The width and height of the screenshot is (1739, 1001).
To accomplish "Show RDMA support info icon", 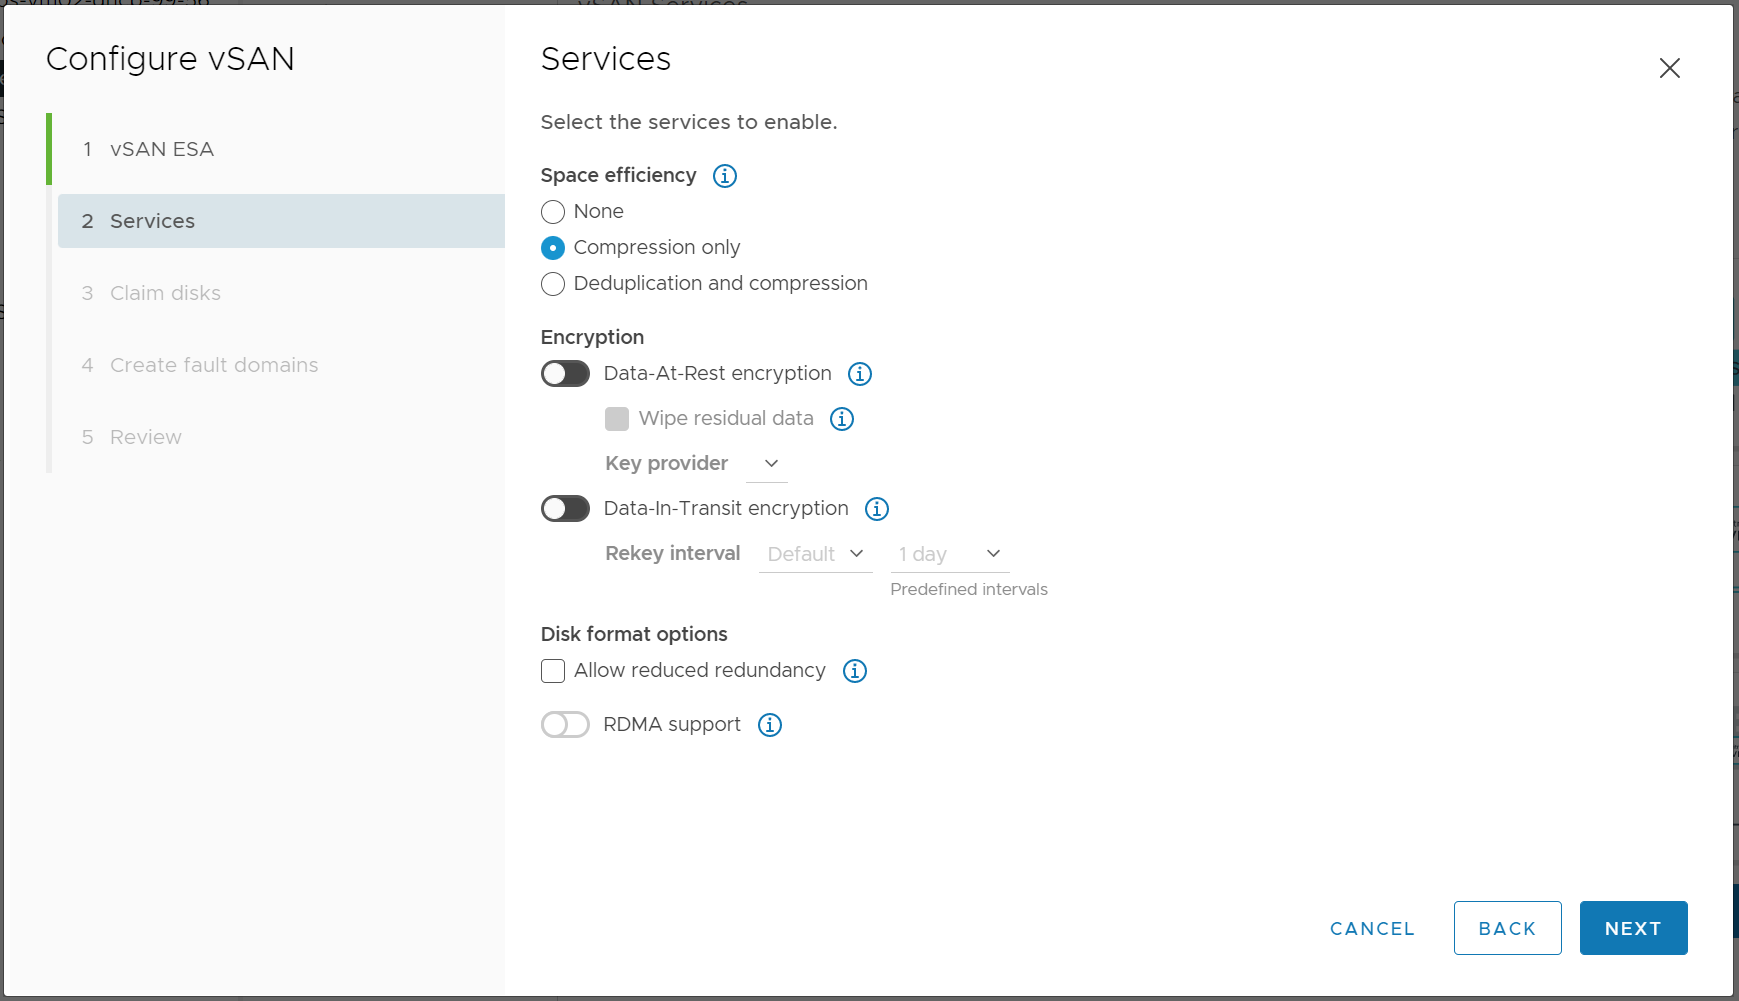I will [770, 725].
